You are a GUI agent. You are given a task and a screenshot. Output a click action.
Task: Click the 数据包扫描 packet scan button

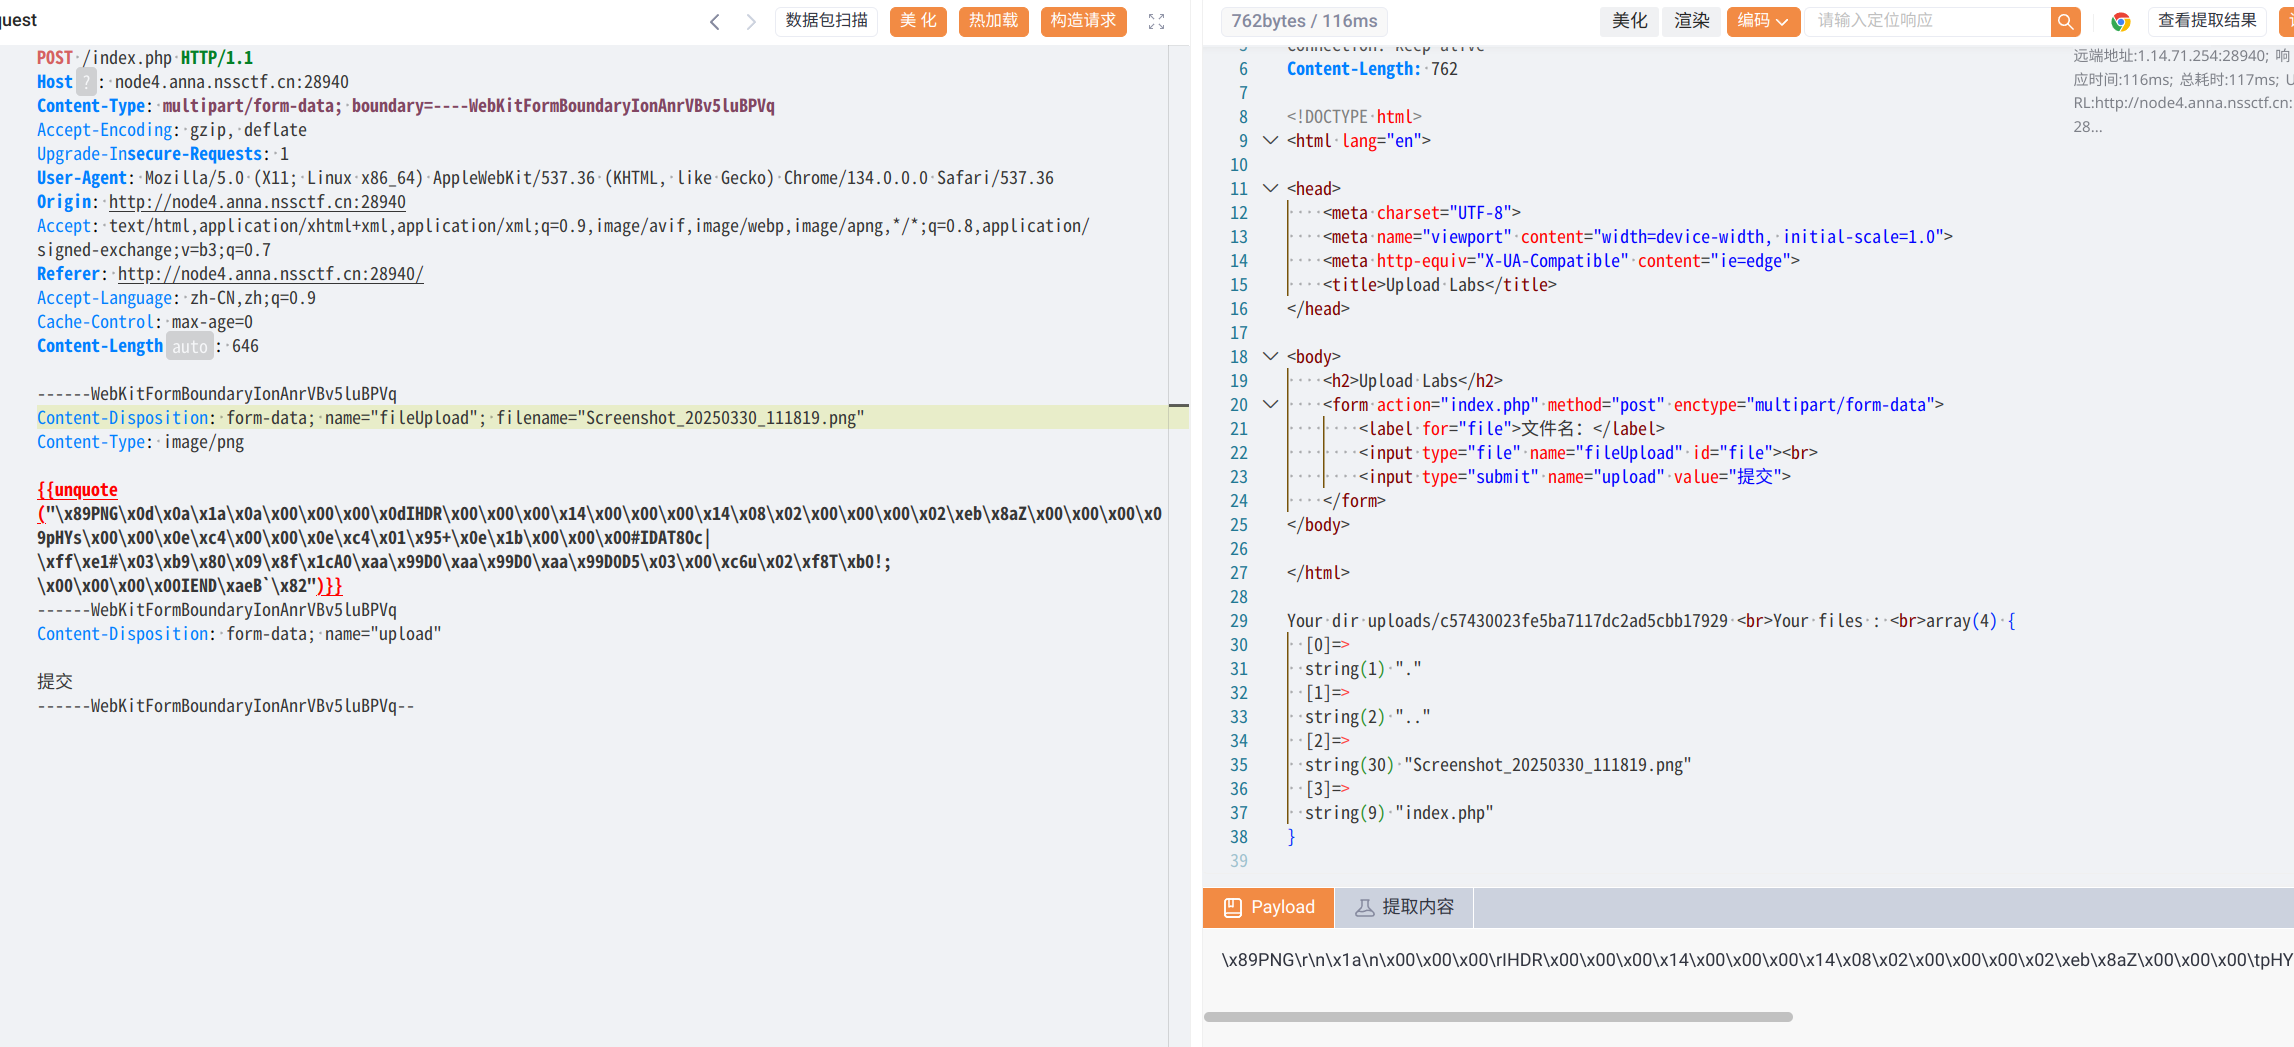point(826,21)
